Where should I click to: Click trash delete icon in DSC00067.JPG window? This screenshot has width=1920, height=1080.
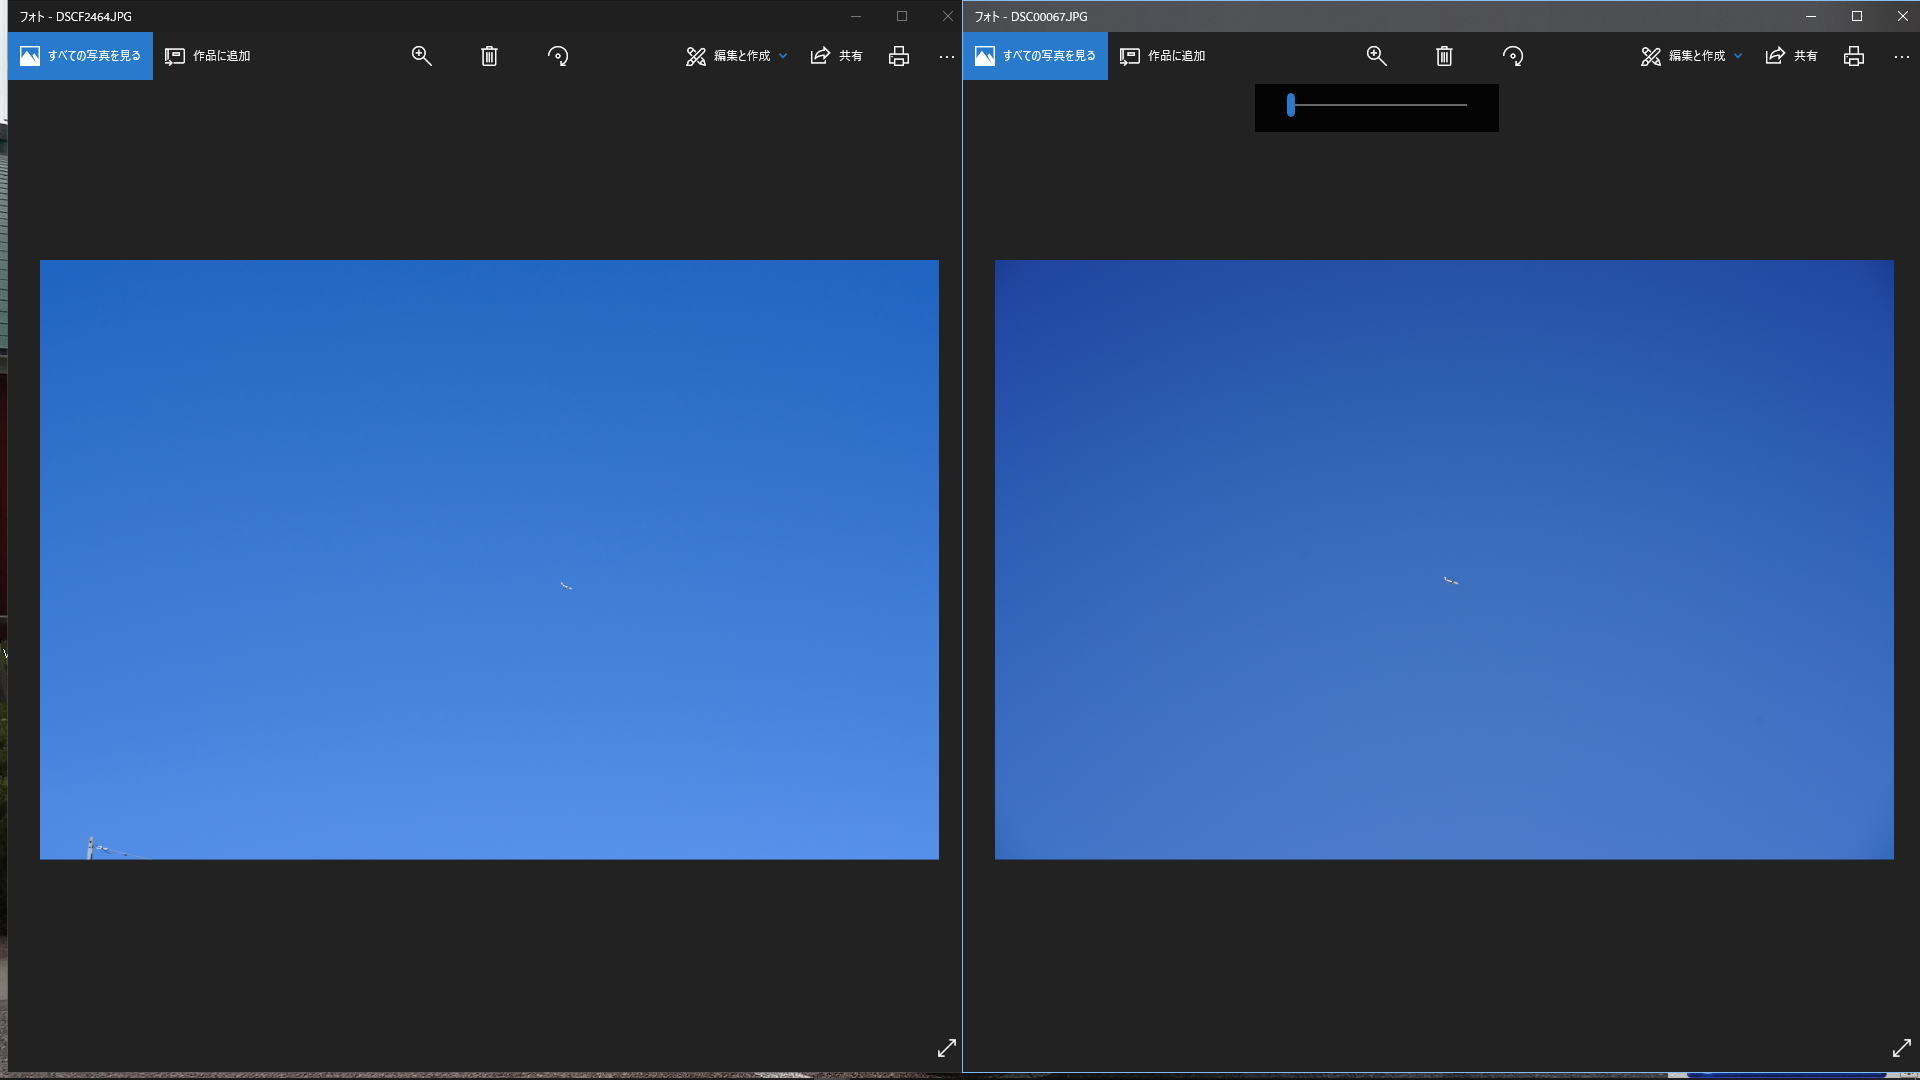1444,56
